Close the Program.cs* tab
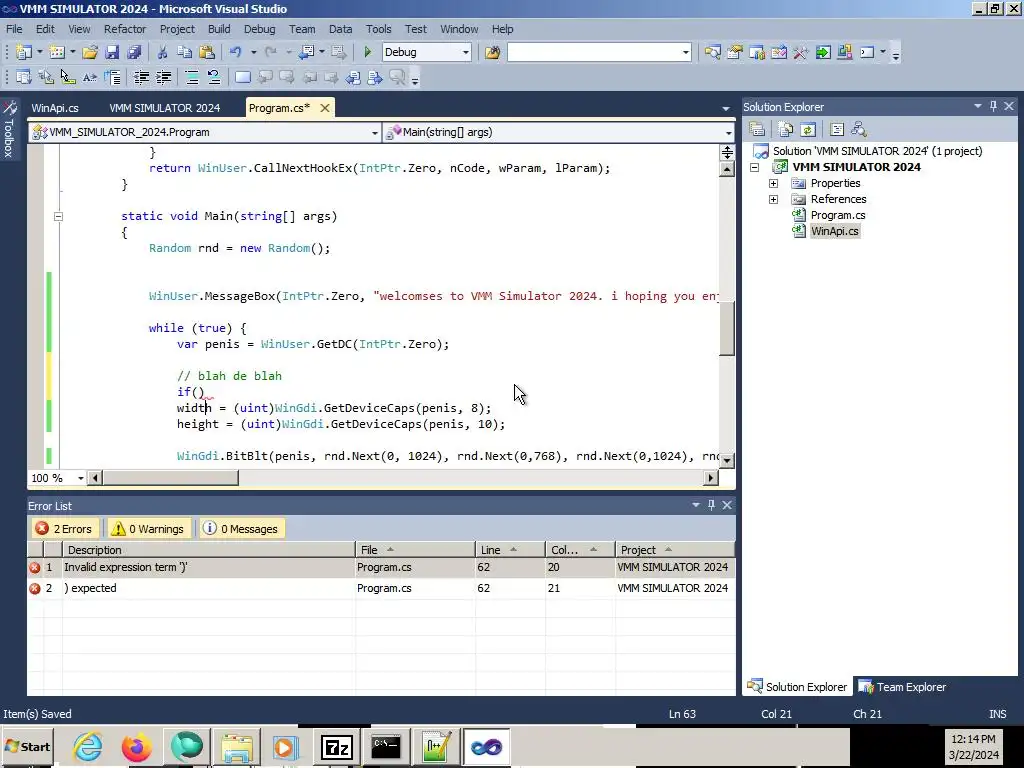The image size is (1024, 768). click(325, 108)
